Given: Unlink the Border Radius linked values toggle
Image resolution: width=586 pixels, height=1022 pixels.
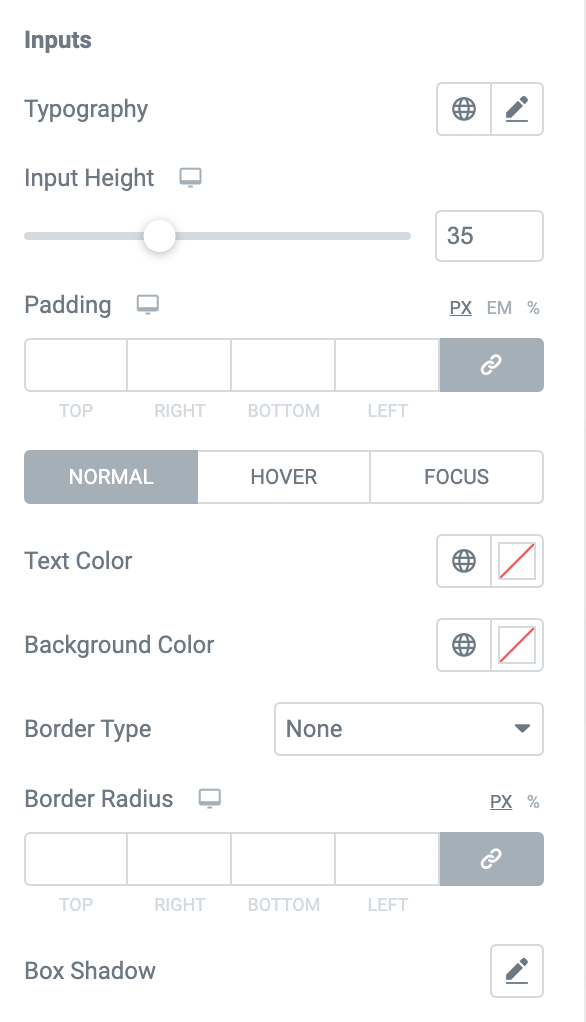Looking at the screenshot, I should [491, 858].
